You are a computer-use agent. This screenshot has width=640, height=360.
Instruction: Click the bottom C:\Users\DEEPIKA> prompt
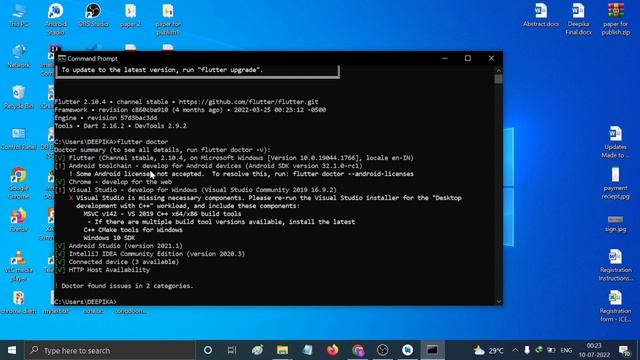(85, 302)
